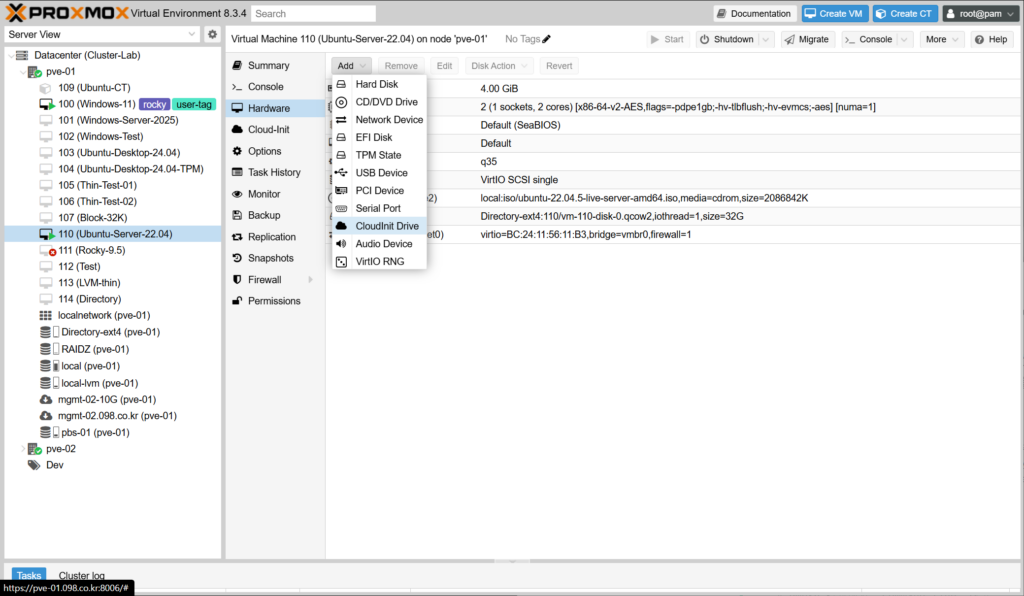Screen dimensions: 1024x596
Task: Open the Documentation button
Action: [x=754, y=13]
